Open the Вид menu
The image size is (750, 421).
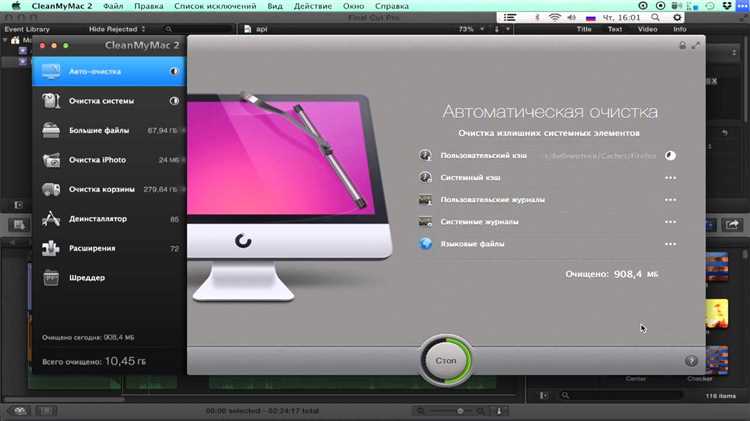pos(275,6)
